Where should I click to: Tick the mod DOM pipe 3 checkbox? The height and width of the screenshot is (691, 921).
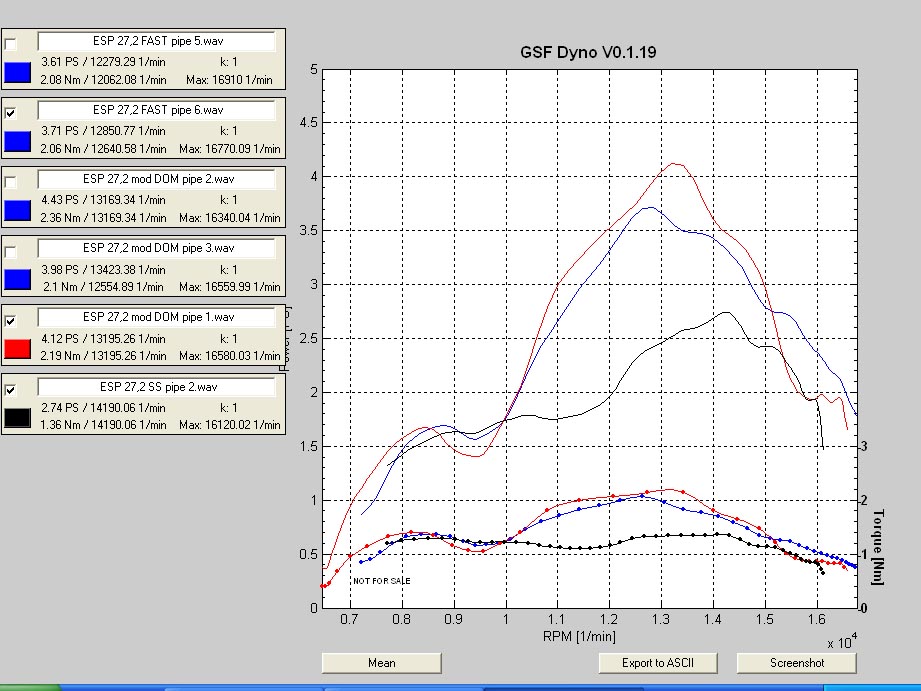pos(11,251)
